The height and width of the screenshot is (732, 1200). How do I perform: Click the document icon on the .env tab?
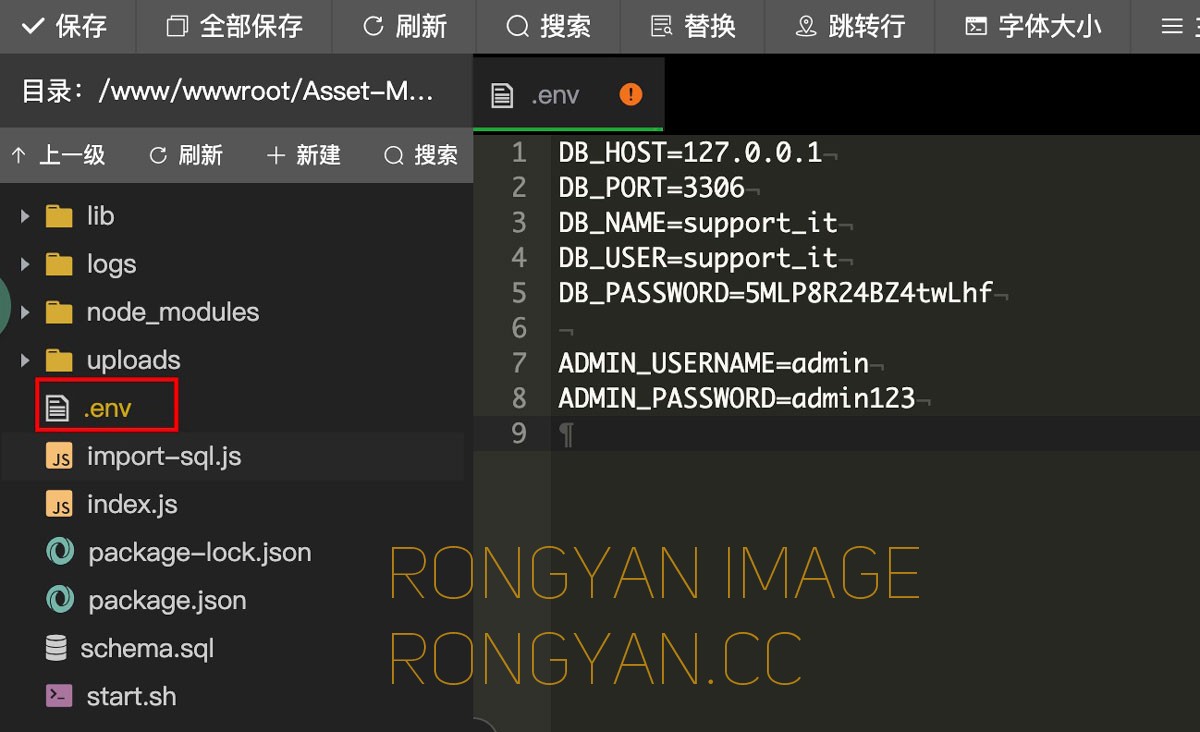[x=502, y=95]
